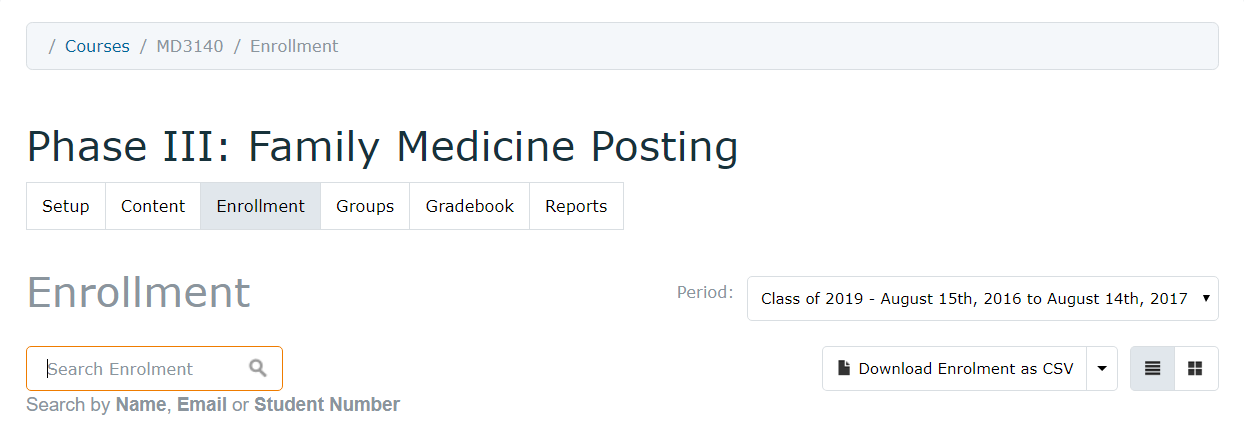1244x445 pixels.
Task: Click the Phase III: Family Medicine Posting title
Action: click(x=382, y=146)
